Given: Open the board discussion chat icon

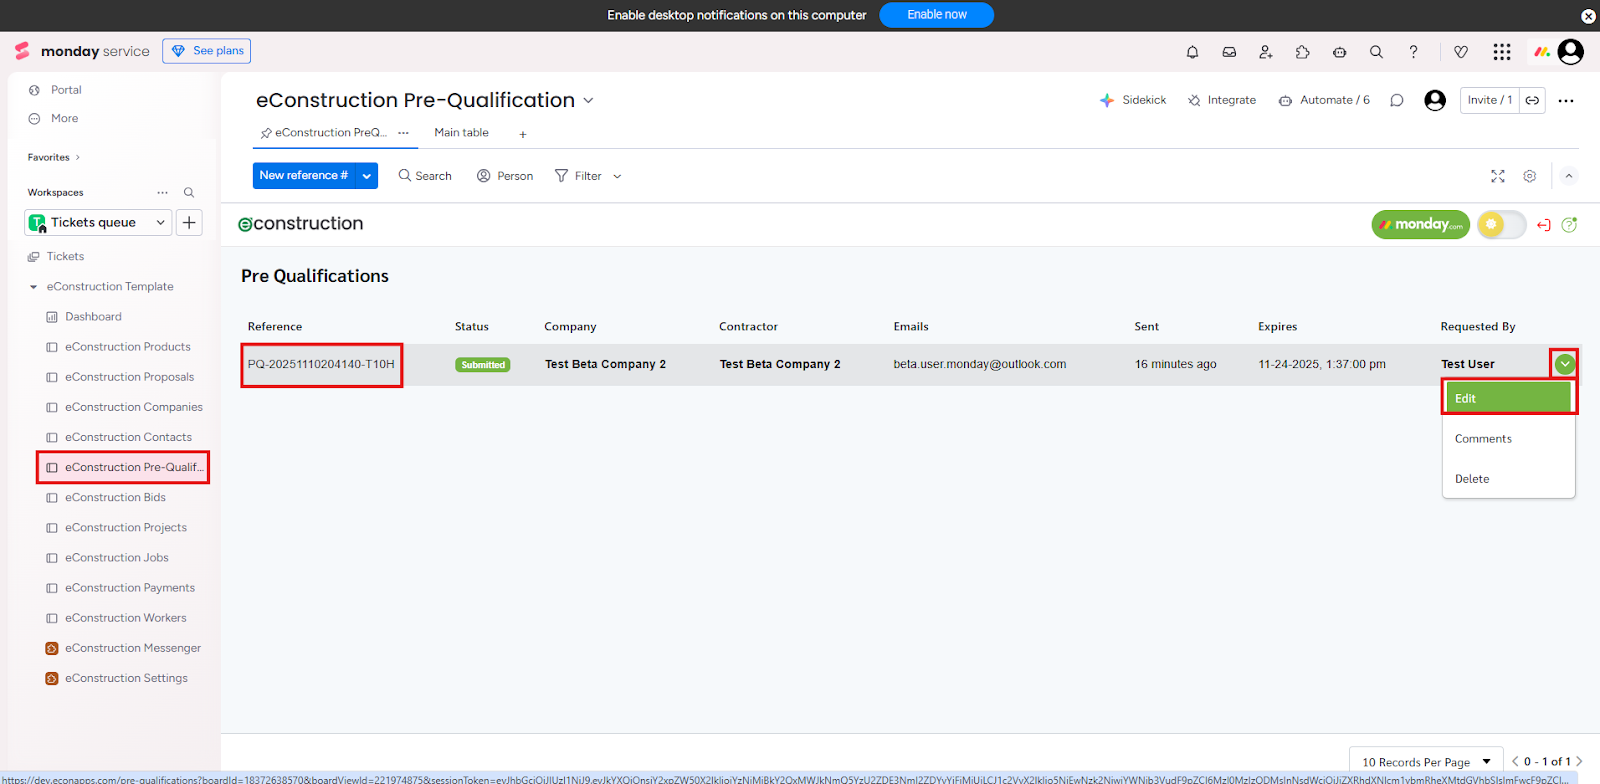Looking at the screenshot, I should [x=1397, y=100].
